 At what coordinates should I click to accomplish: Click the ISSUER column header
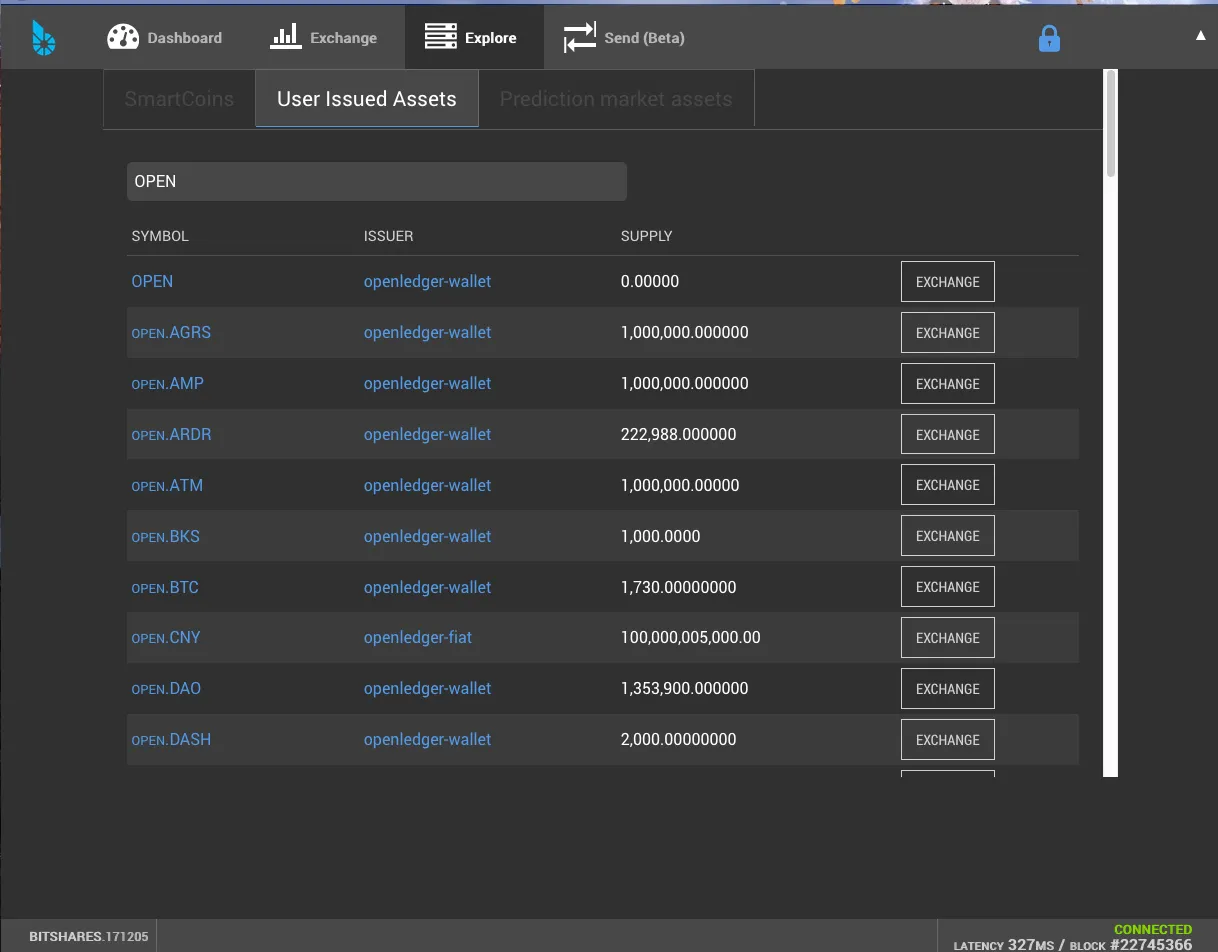click(389, 237)
